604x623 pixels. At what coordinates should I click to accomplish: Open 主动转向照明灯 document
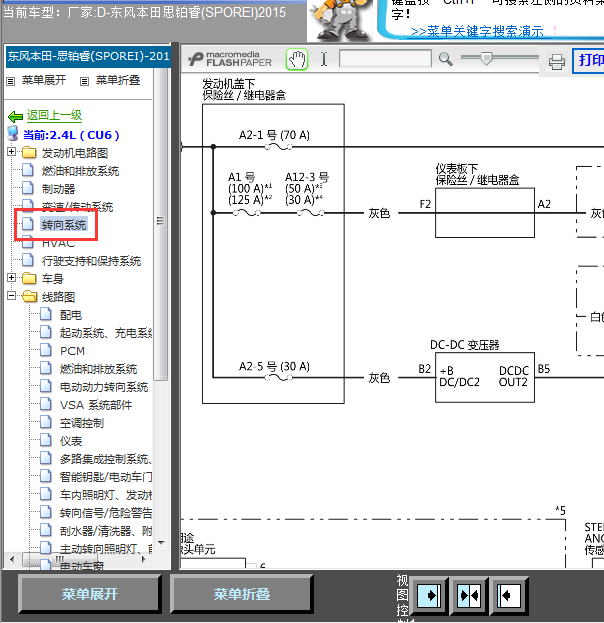[106, 549]
